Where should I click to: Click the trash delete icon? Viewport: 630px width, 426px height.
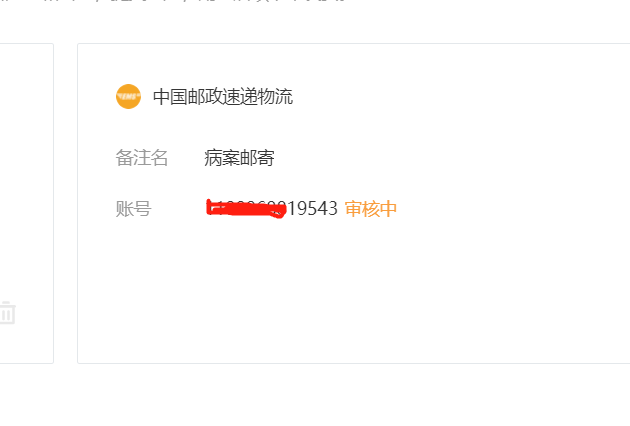coord(7,312)
